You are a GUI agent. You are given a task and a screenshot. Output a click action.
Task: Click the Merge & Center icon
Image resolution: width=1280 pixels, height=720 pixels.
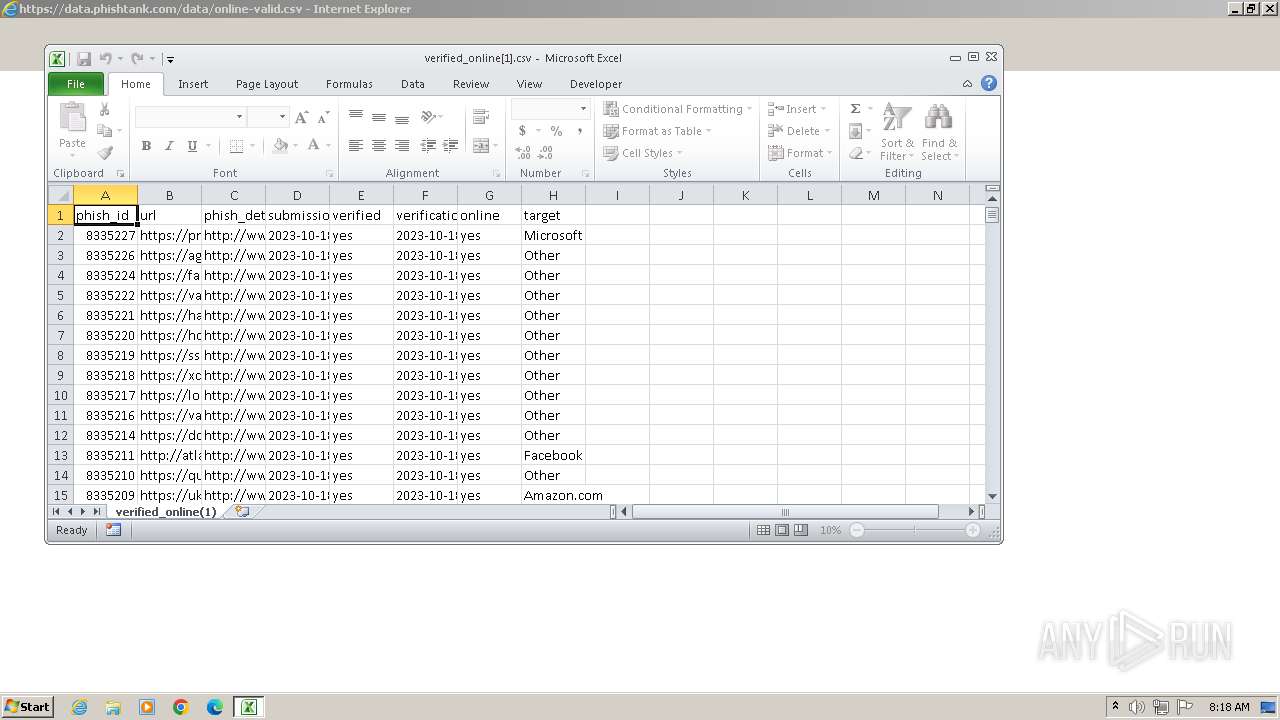coord(480,146)
